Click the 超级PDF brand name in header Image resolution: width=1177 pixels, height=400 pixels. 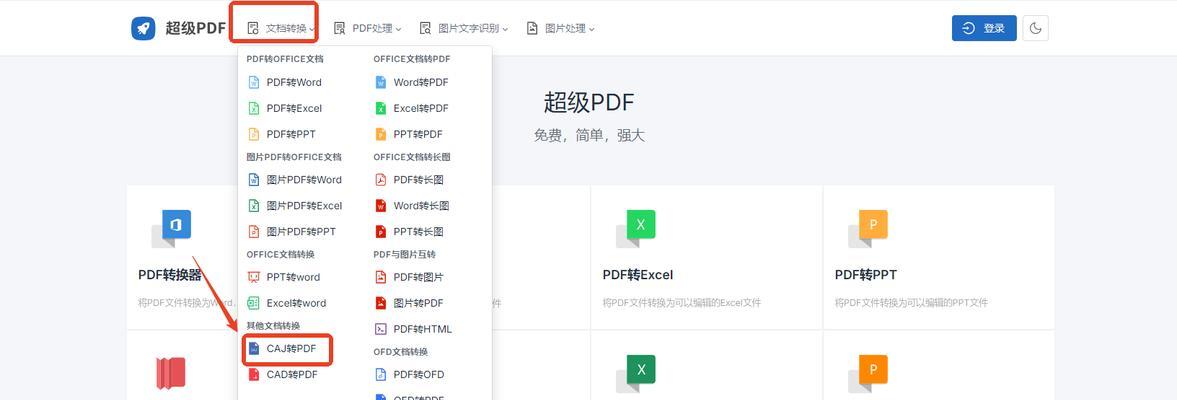(195, 29)
